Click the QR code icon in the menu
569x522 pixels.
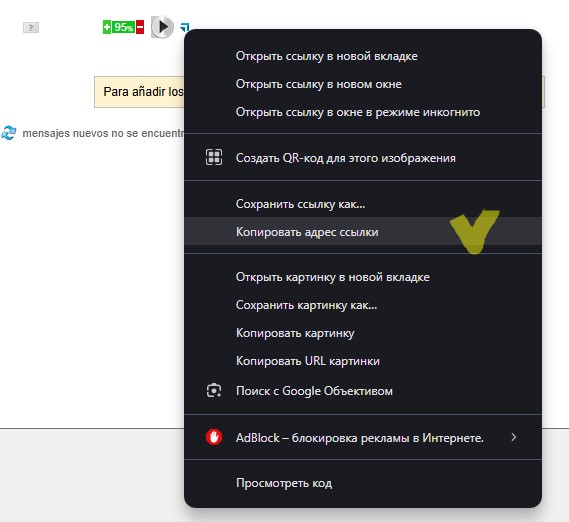pyautogui.click(x=214, y=158)
